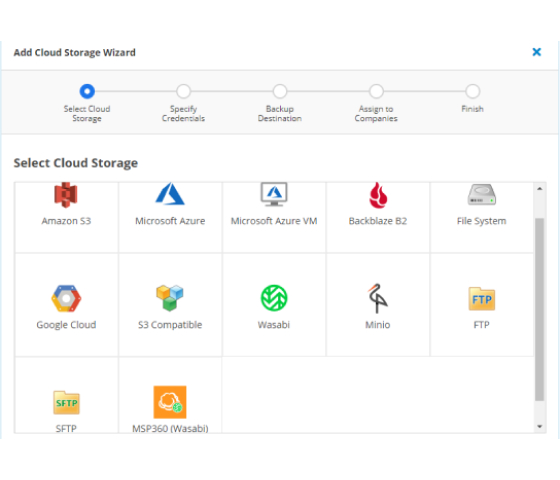The image size is (560, 480).
Task: Click the storage list scroll up arrow
Action: (540, 189)
